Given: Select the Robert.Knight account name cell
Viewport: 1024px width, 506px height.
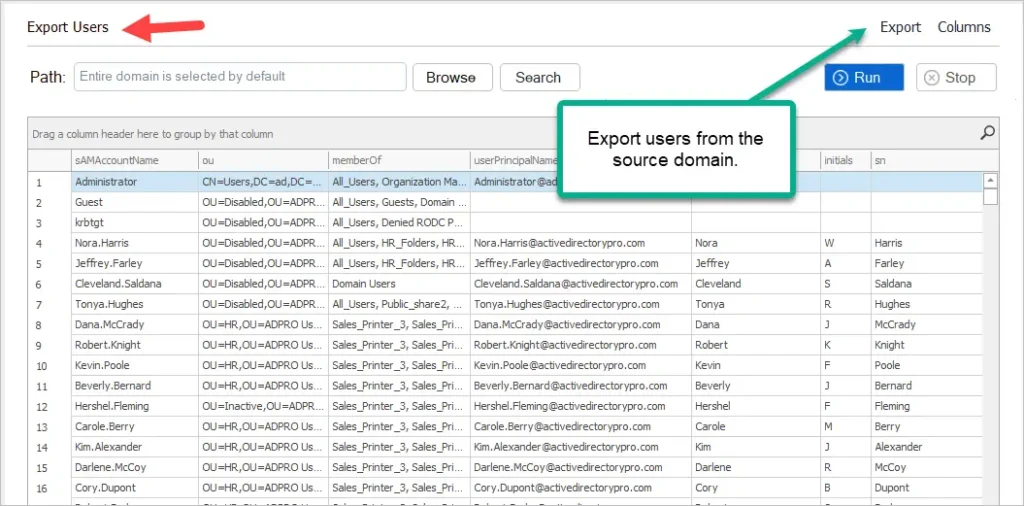Looking at the screenshot, I should 135,345.
